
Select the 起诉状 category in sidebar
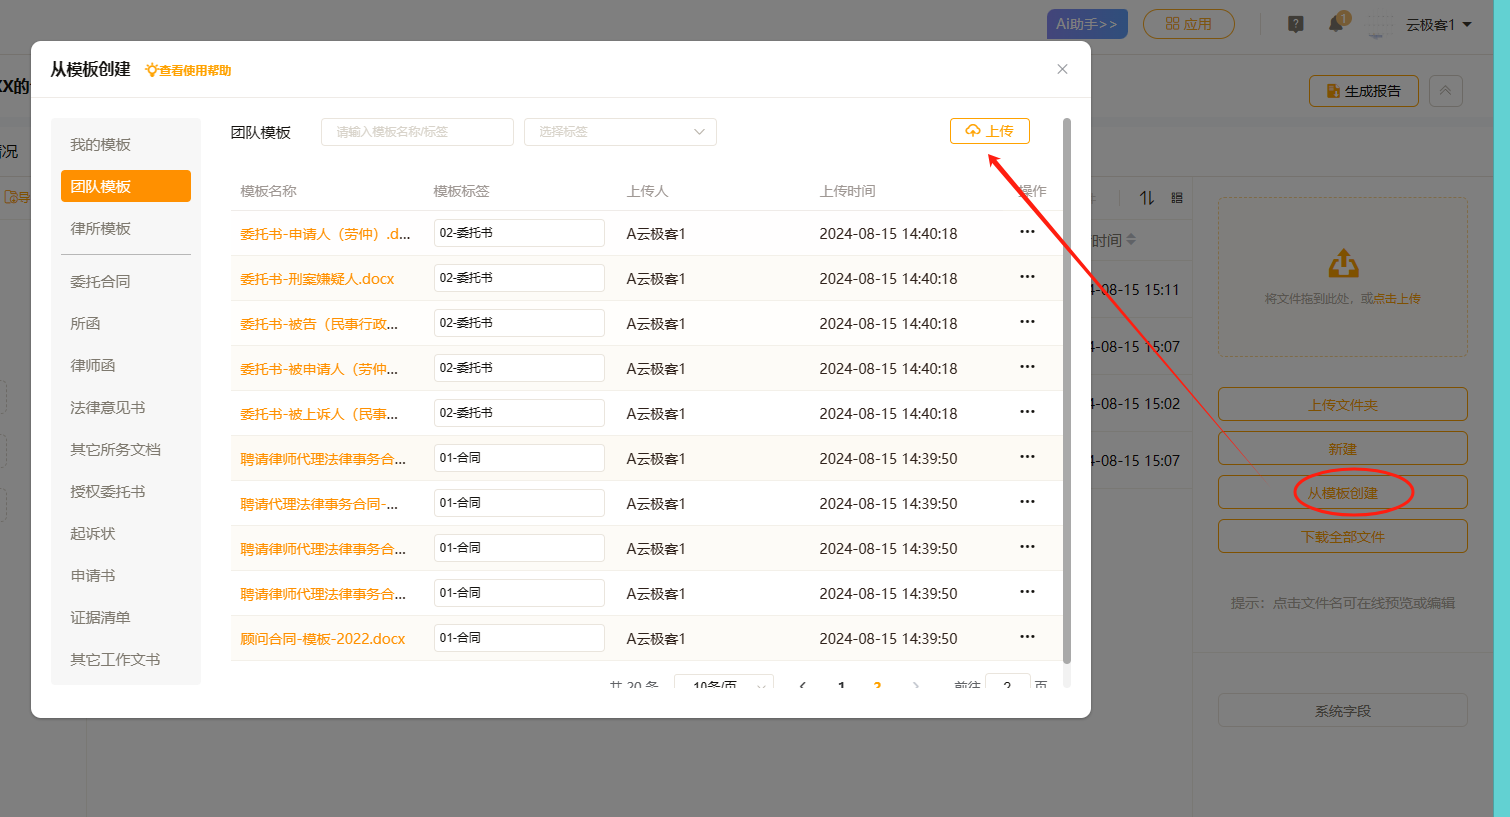(x=93, y=534)
